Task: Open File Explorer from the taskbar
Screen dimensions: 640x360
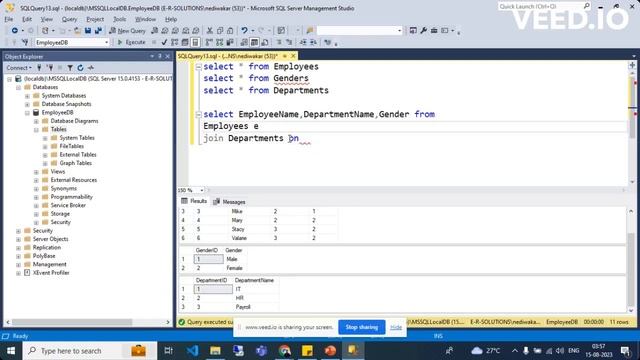Action: click(x=215, y=351)
